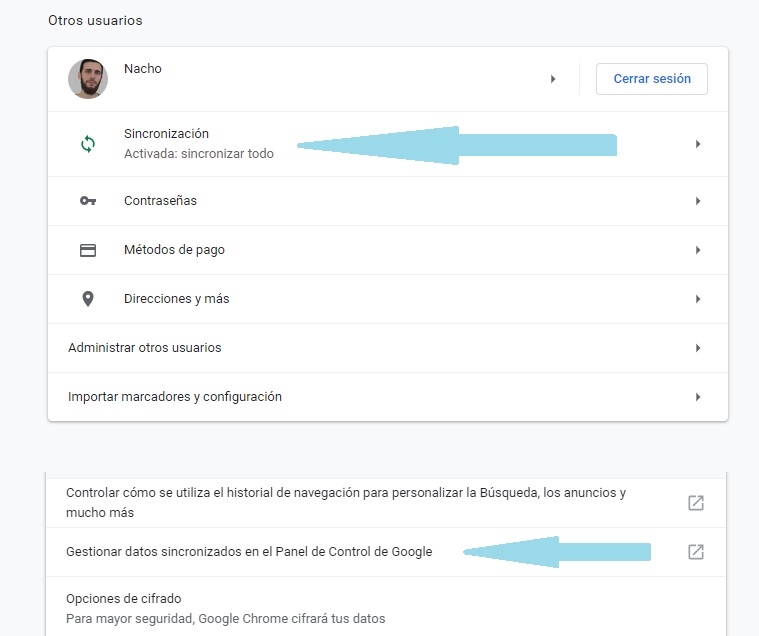Click 'Controlar cómo se utiliza el historial' text
The image size is (759, 636).
point(346,502)
